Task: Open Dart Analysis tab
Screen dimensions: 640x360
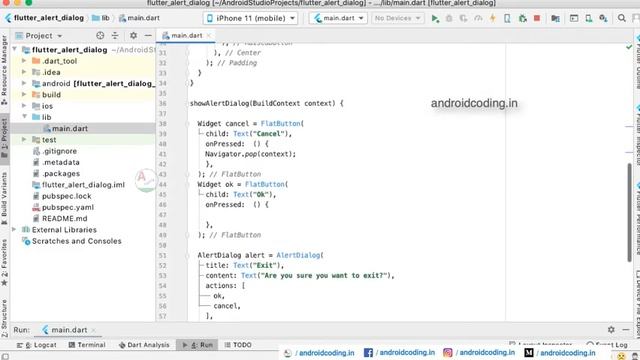Action: pos(144,345)
